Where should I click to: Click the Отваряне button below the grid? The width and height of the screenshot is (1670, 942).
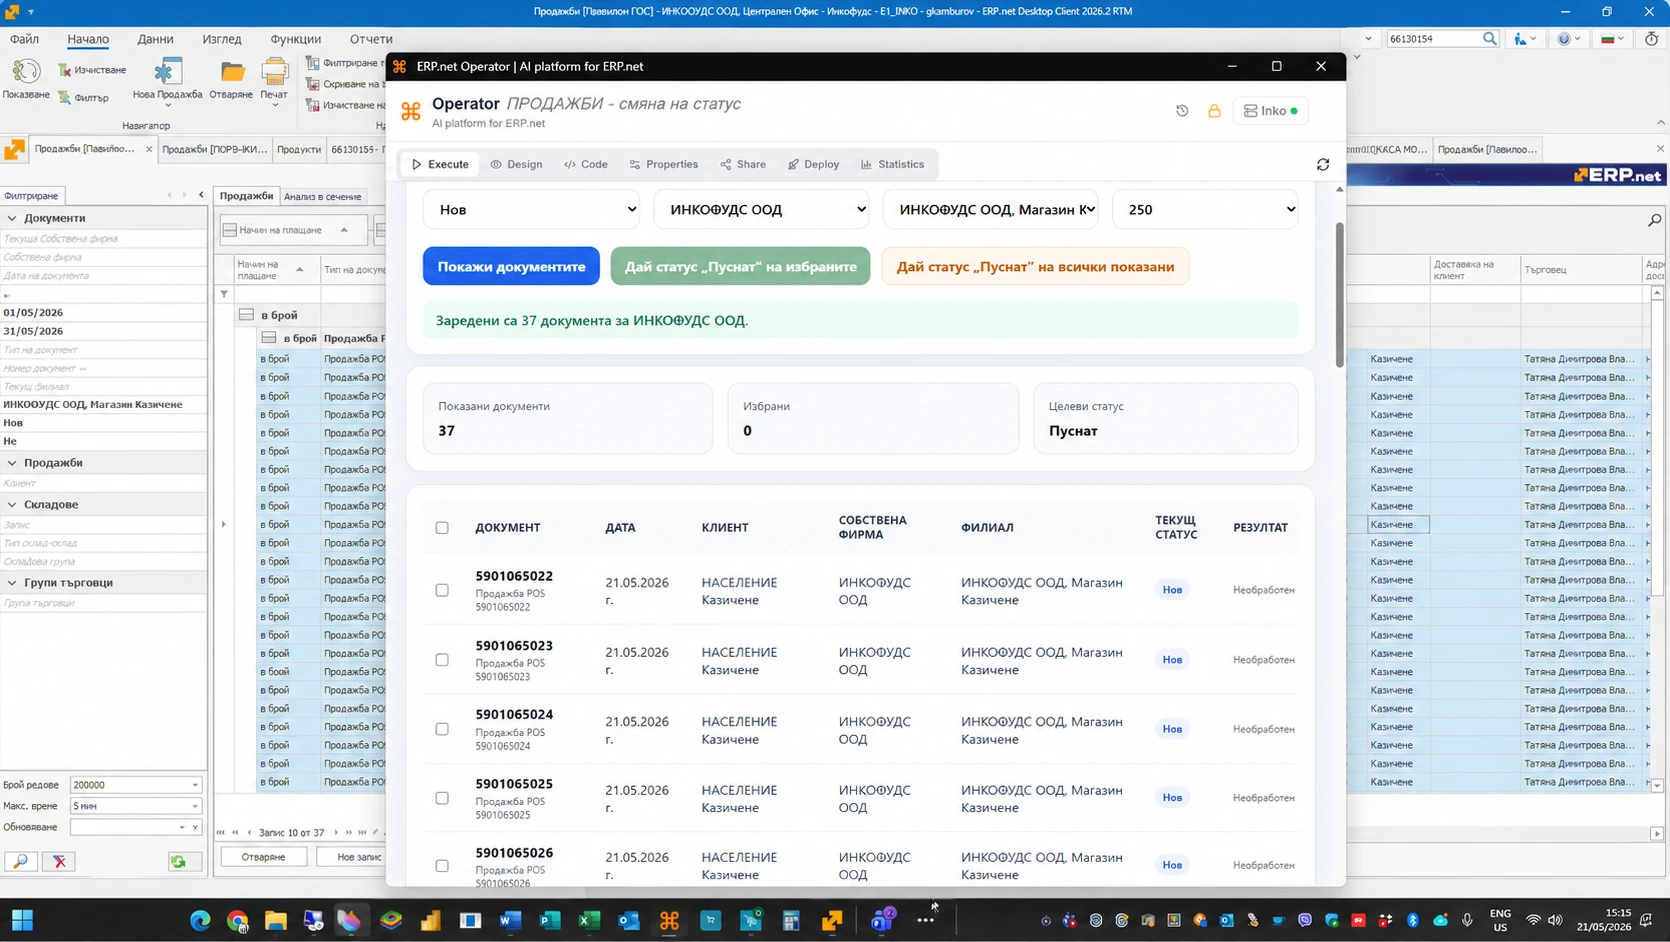click(x=264, y=857)
